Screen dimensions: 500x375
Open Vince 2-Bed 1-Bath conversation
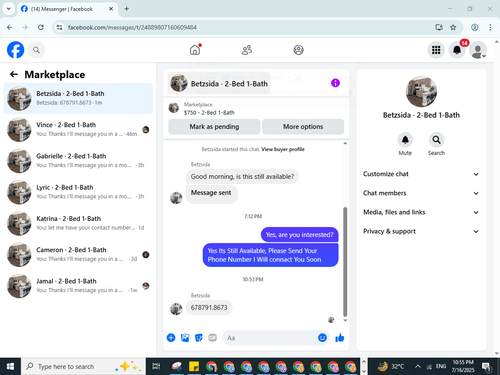[x=78, y=130]
